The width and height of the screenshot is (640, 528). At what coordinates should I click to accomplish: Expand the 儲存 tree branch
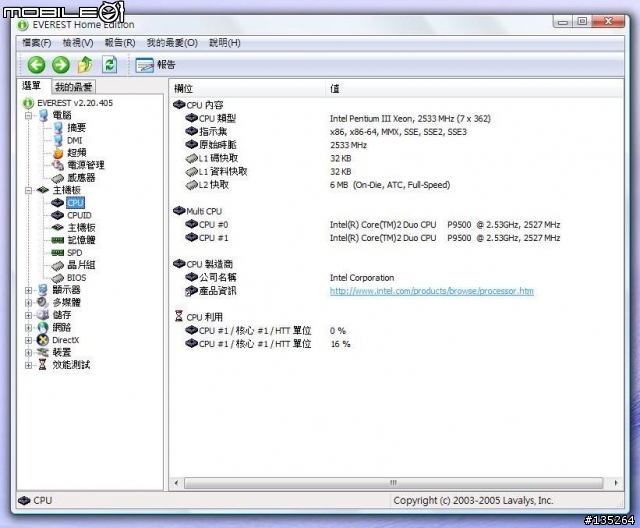point(29,315)
